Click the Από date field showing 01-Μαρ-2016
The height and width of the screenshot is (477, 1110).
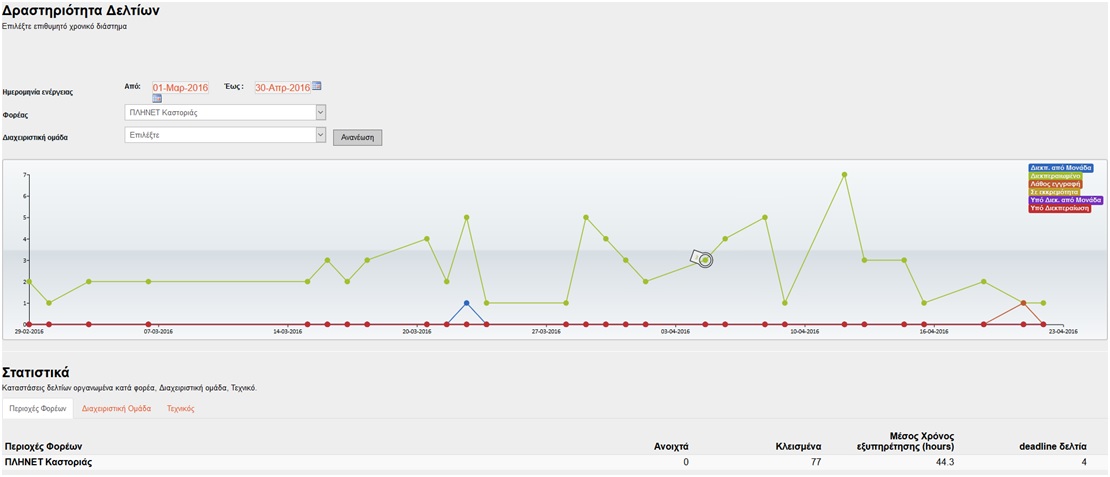[180, 88]
